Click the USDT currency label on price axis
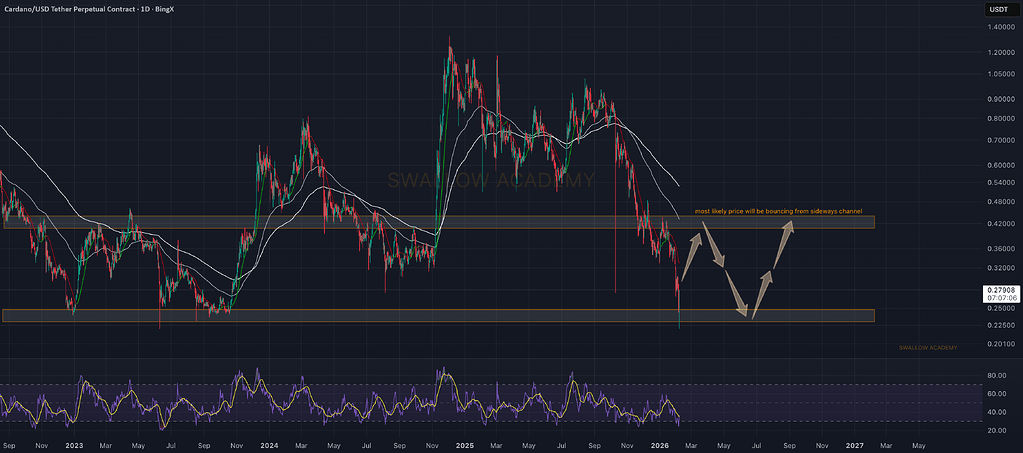 click(x=998, y=10)
